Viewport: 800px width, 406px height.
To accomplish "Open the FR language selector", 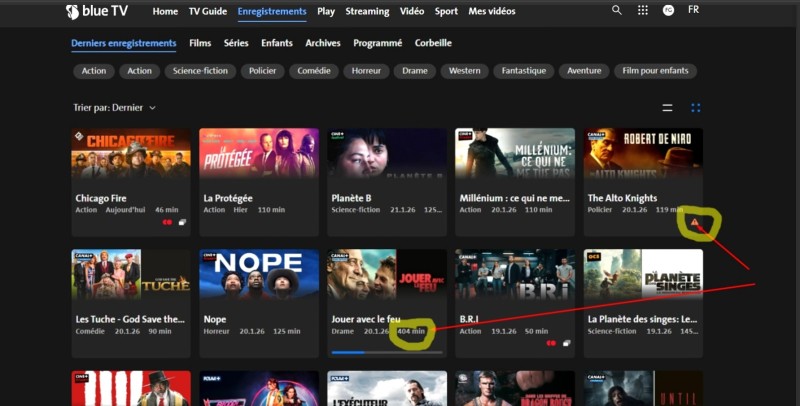I will tap(694, 10).
